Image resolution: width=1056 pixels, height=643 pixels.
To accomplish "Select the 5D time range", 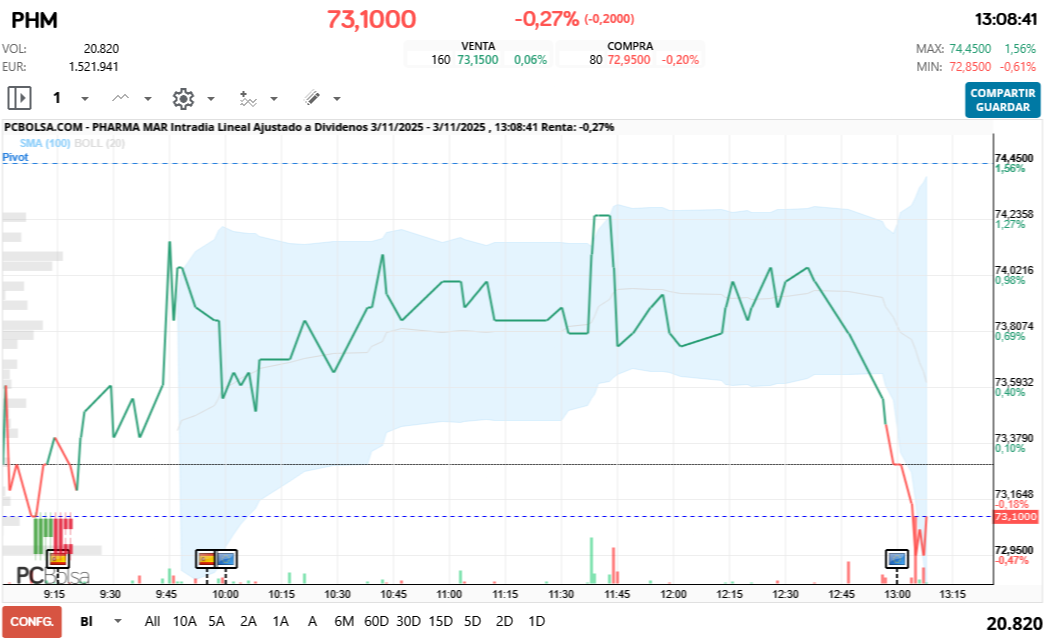I will 472,621.
